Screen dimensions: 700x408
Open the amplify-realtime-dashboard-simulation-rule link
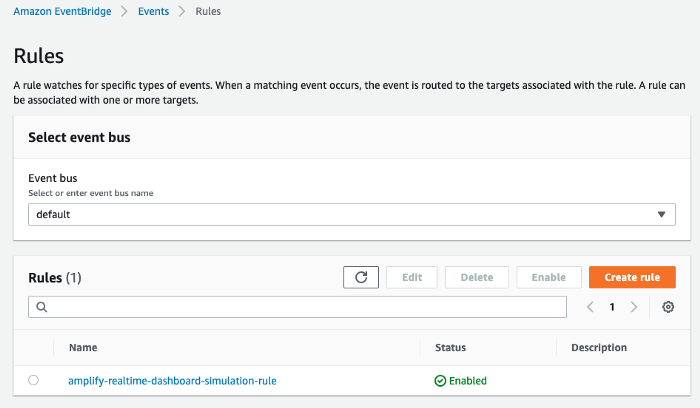(172, 381)
